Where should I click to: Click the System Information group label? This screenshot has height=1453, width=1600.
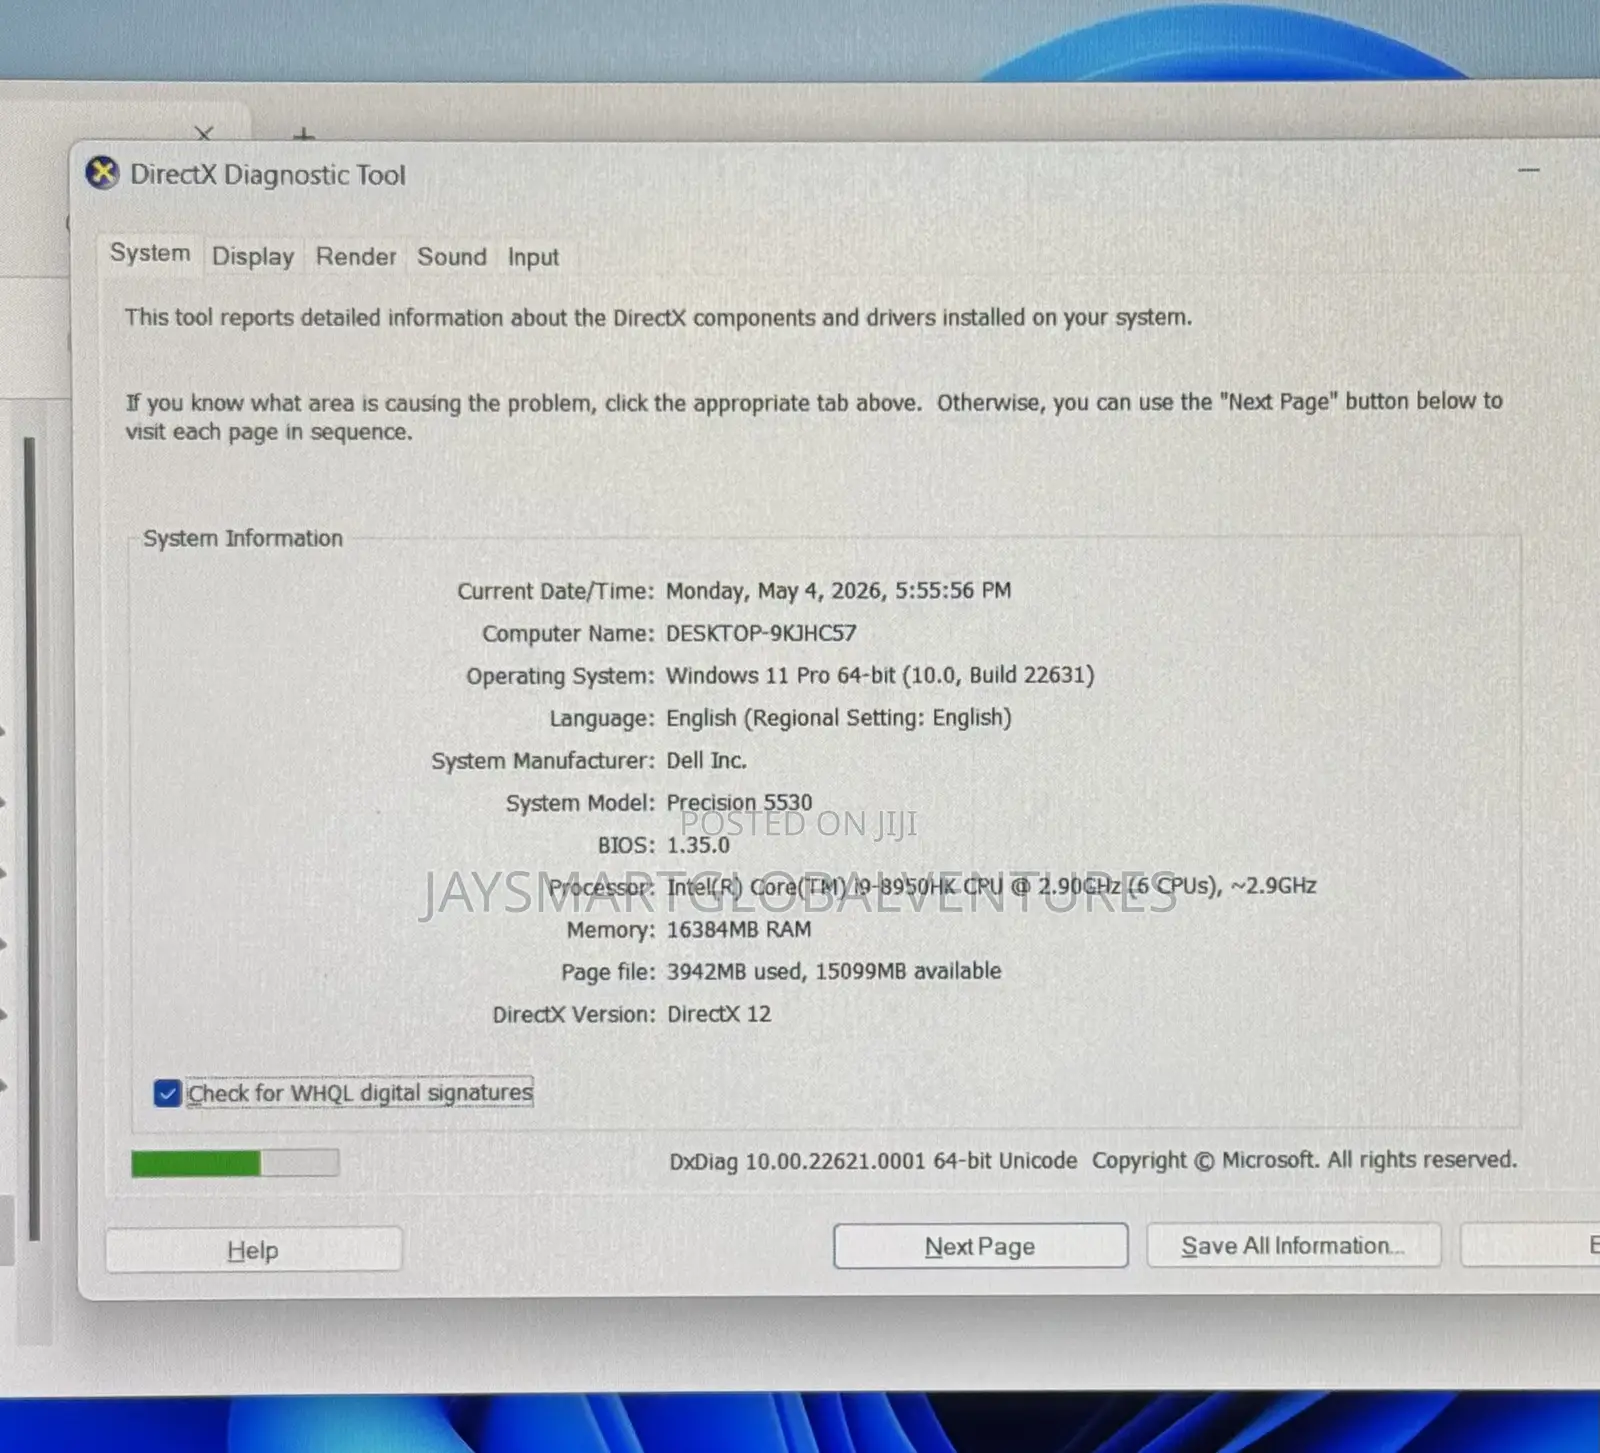[243, 538]
